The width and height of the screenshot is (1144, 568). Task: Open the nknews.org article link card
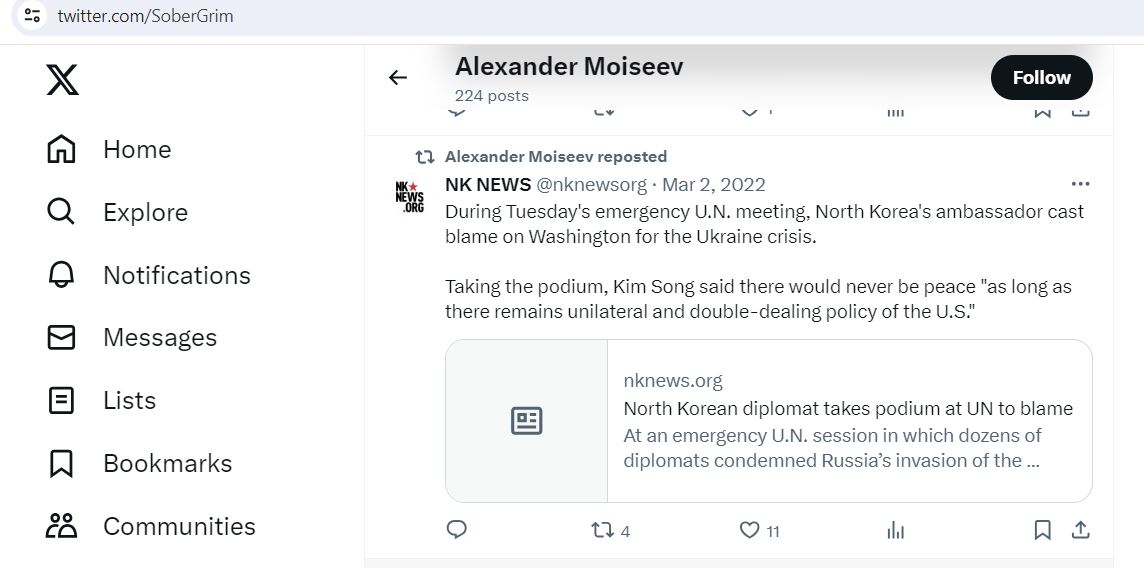[x=769, y=421]
